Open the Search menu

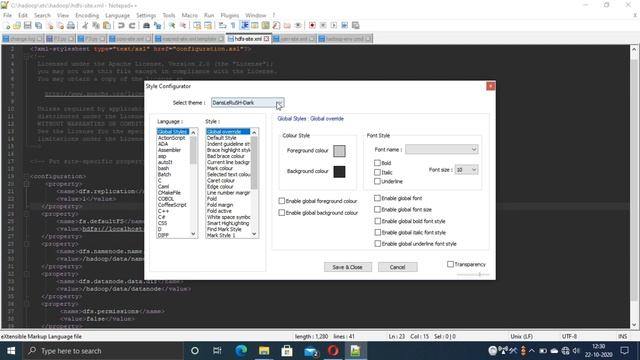pos(42,15)
